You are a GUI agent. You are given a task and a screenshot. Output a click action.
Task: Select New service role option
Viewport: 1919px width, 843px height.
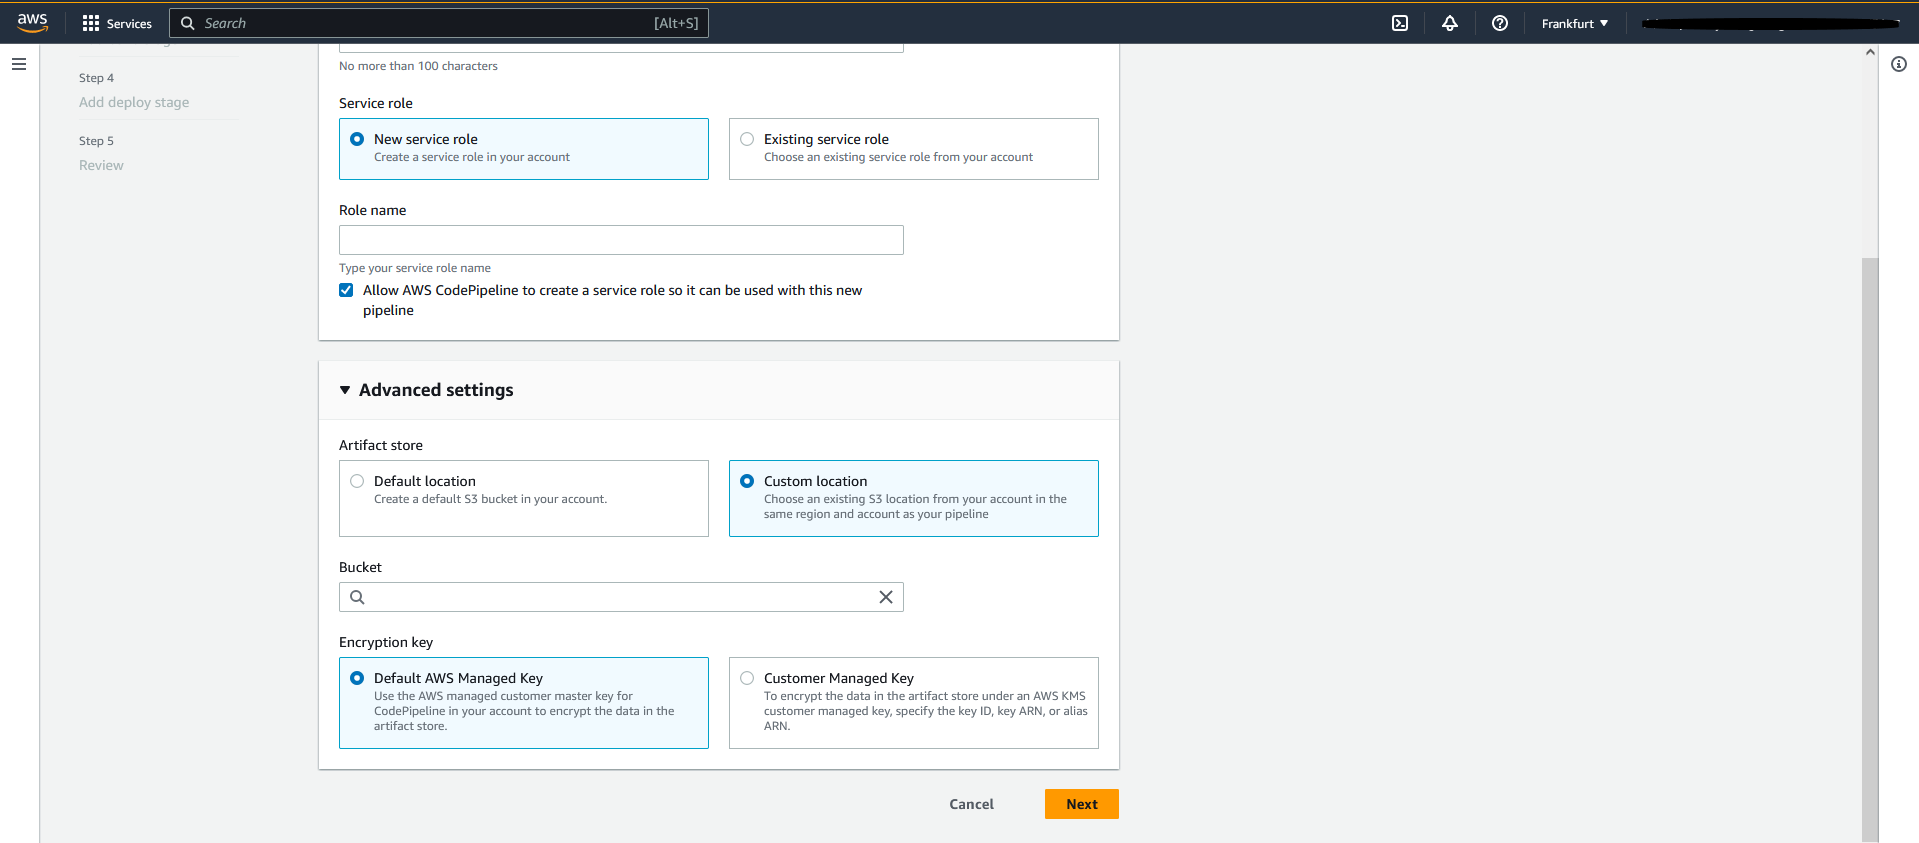pos(524,149)
